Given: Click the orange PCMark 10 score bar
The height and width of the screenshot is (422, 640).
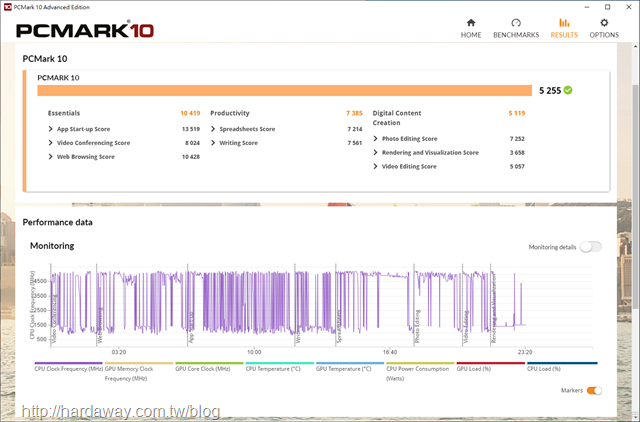Looking at the screenshot, I should (284, 90).
